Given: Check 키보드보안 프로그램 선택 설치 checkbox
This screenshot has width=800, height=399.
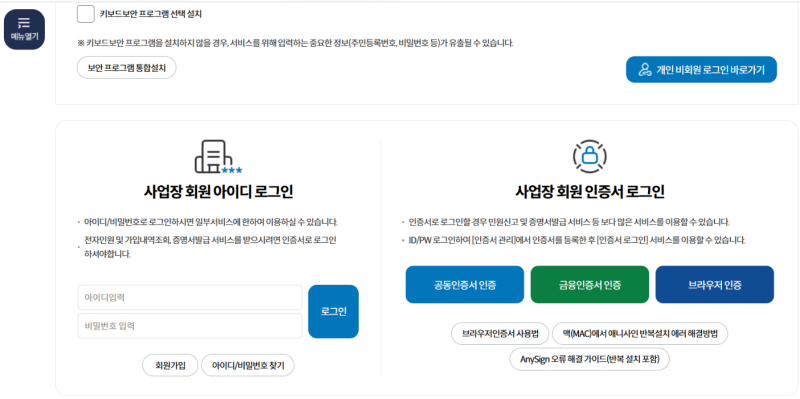Looking at the screenshot, I should pyautogui.click(x=86, y=14).
